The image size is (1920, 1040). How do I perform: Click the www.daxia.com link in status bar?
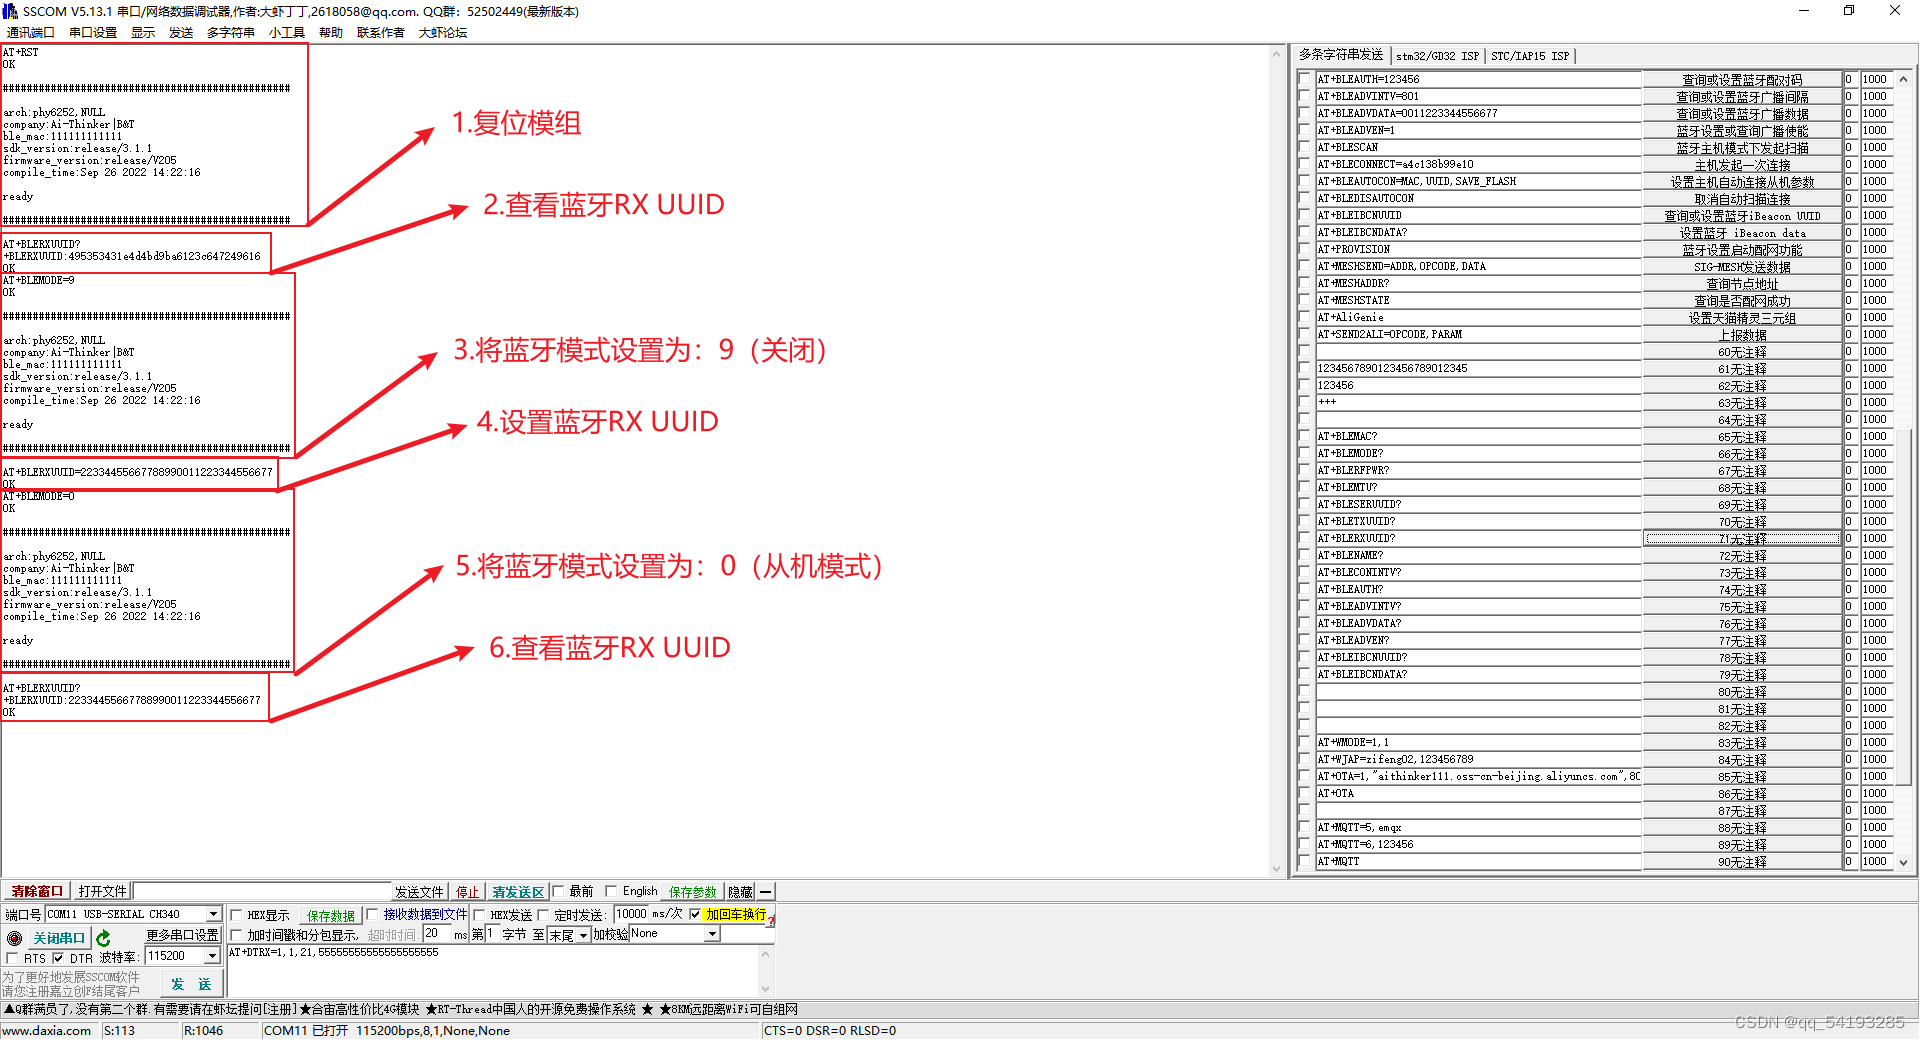tap(47, 1030)
